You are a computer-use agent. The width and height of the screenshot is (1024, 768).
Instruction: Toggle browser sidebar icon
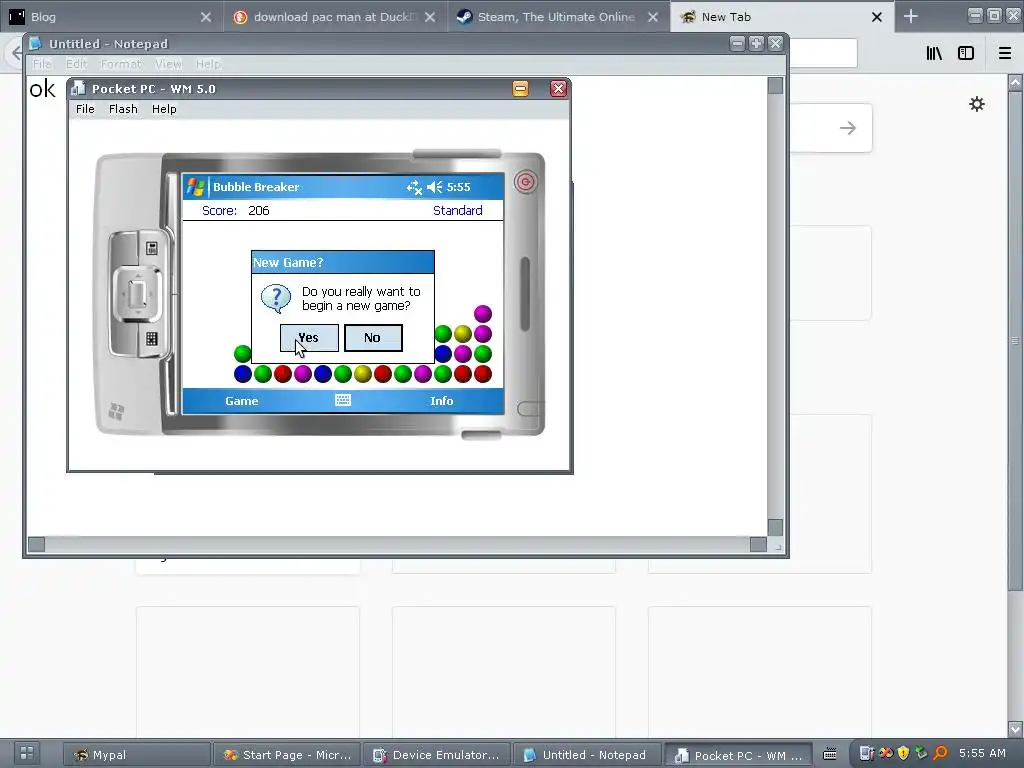(966, 53)
